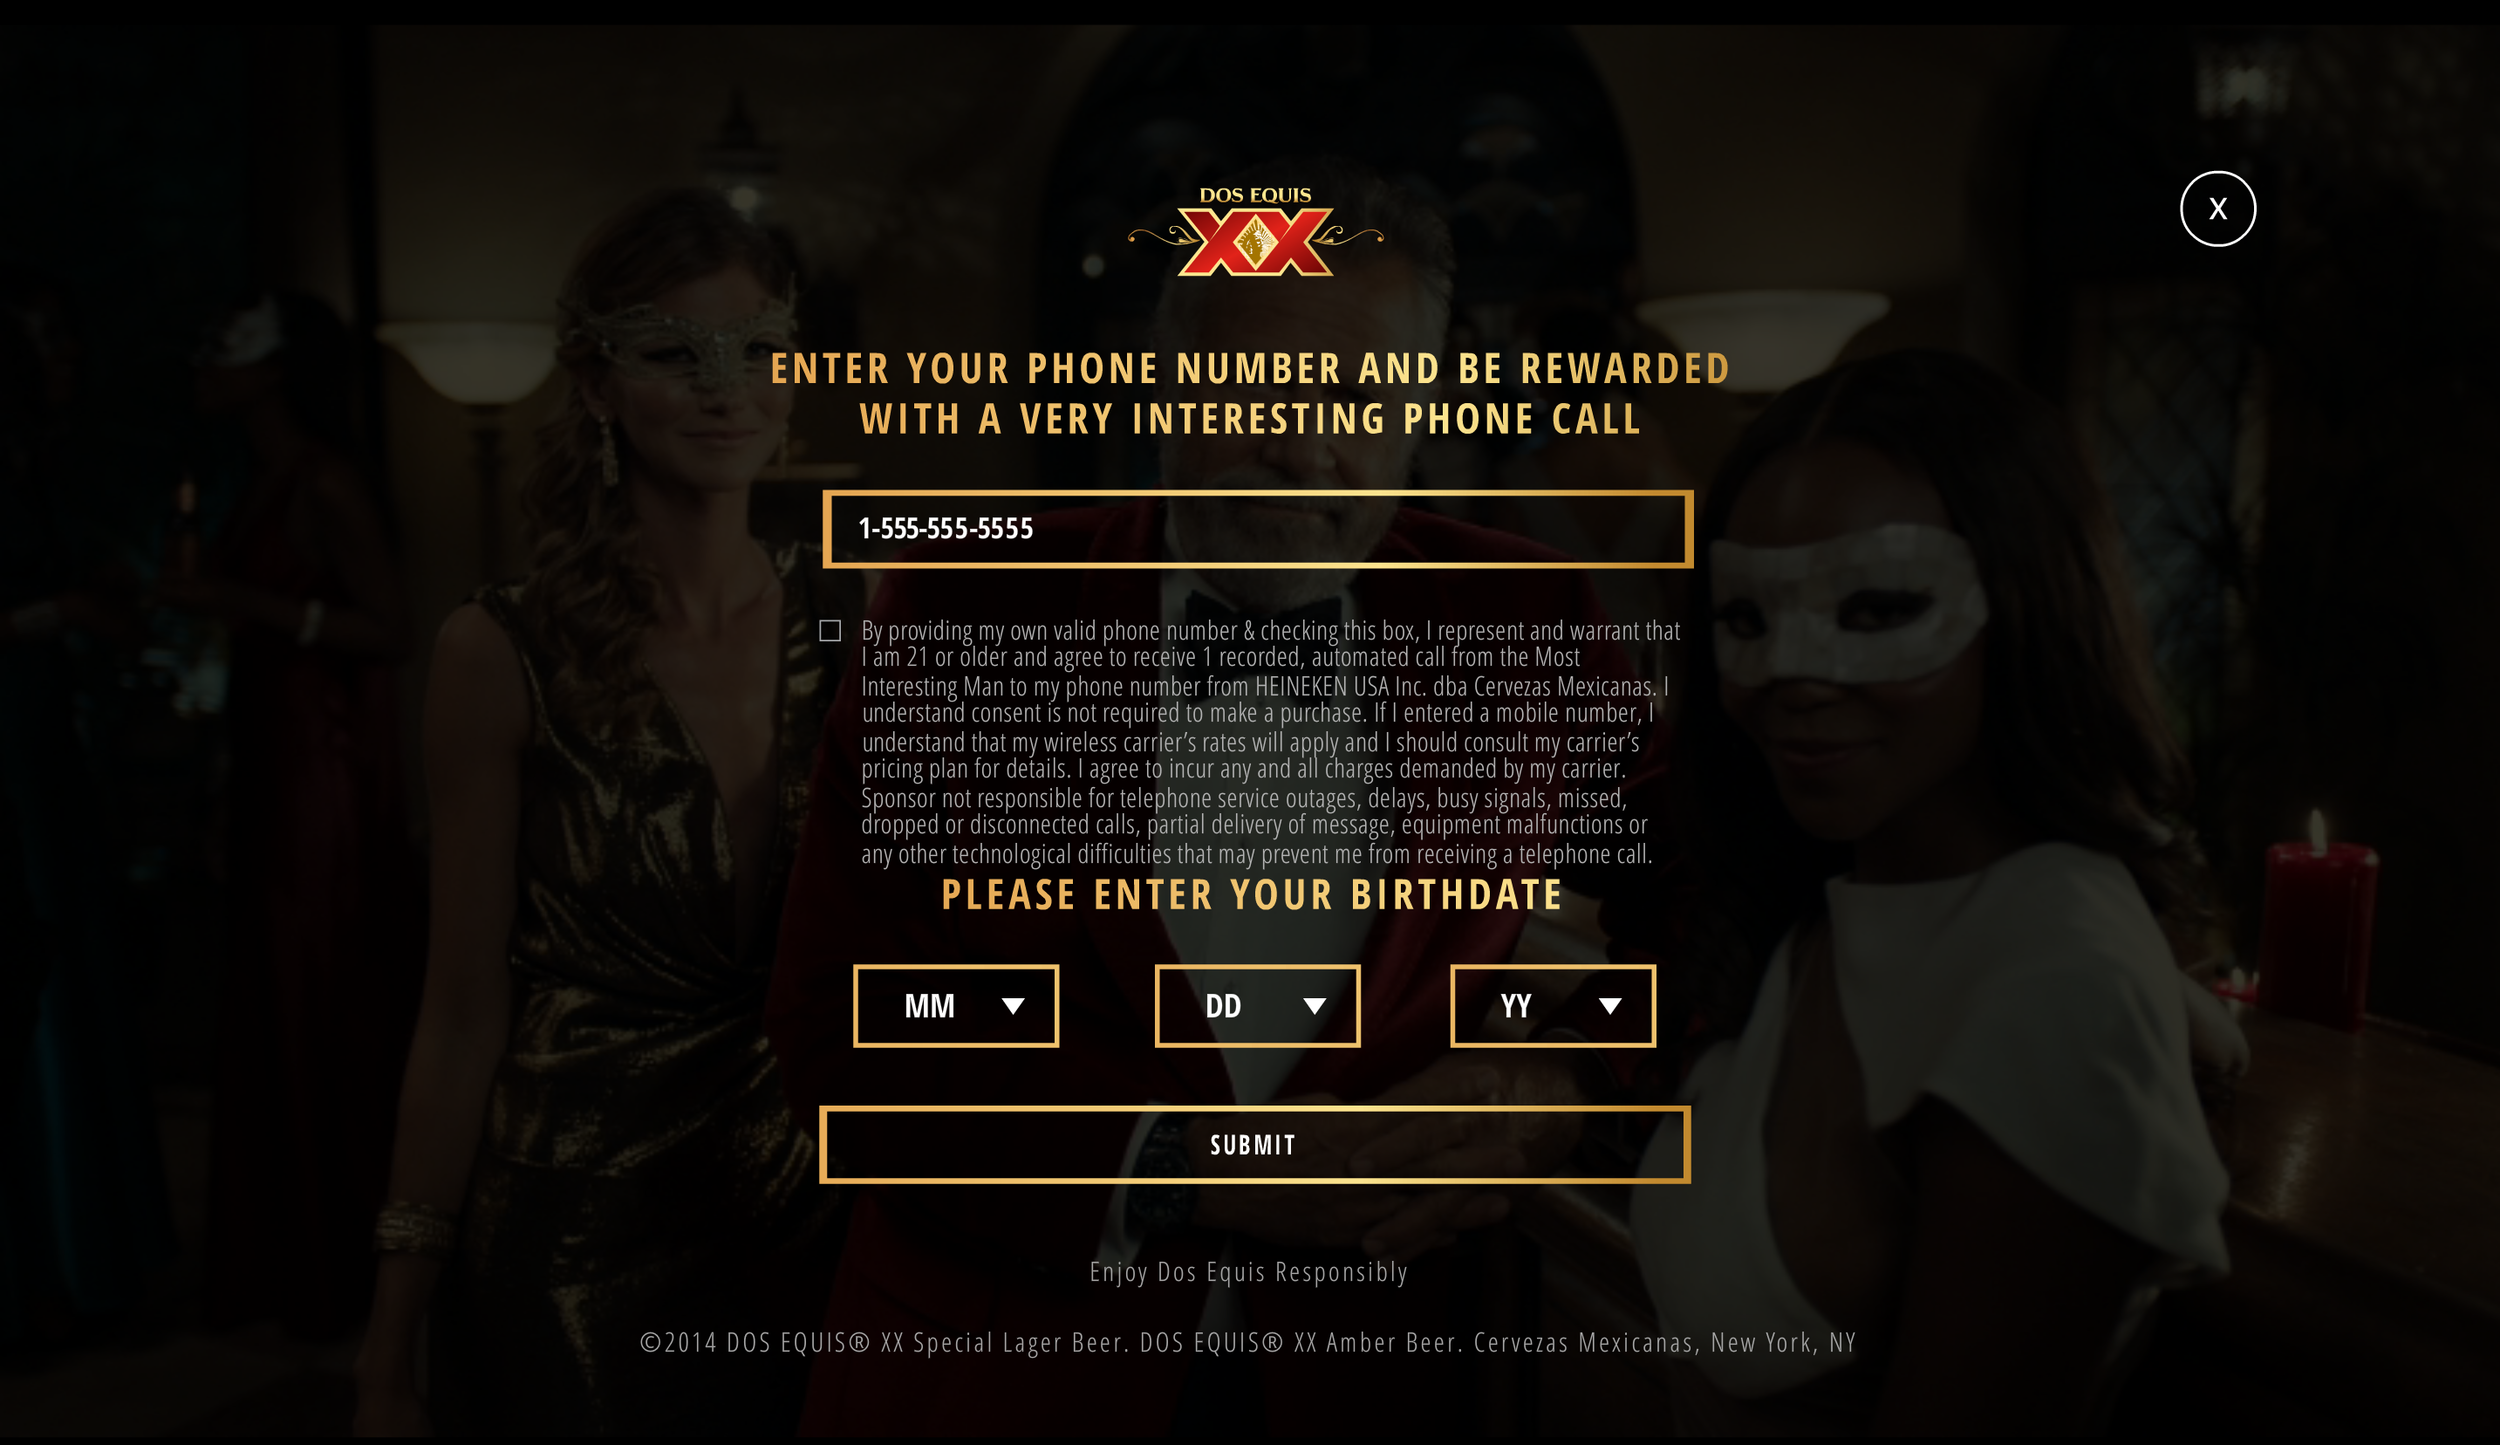Focus the phone number input field
The width and height of the screenshot is (2500, 1445).
1257,529
